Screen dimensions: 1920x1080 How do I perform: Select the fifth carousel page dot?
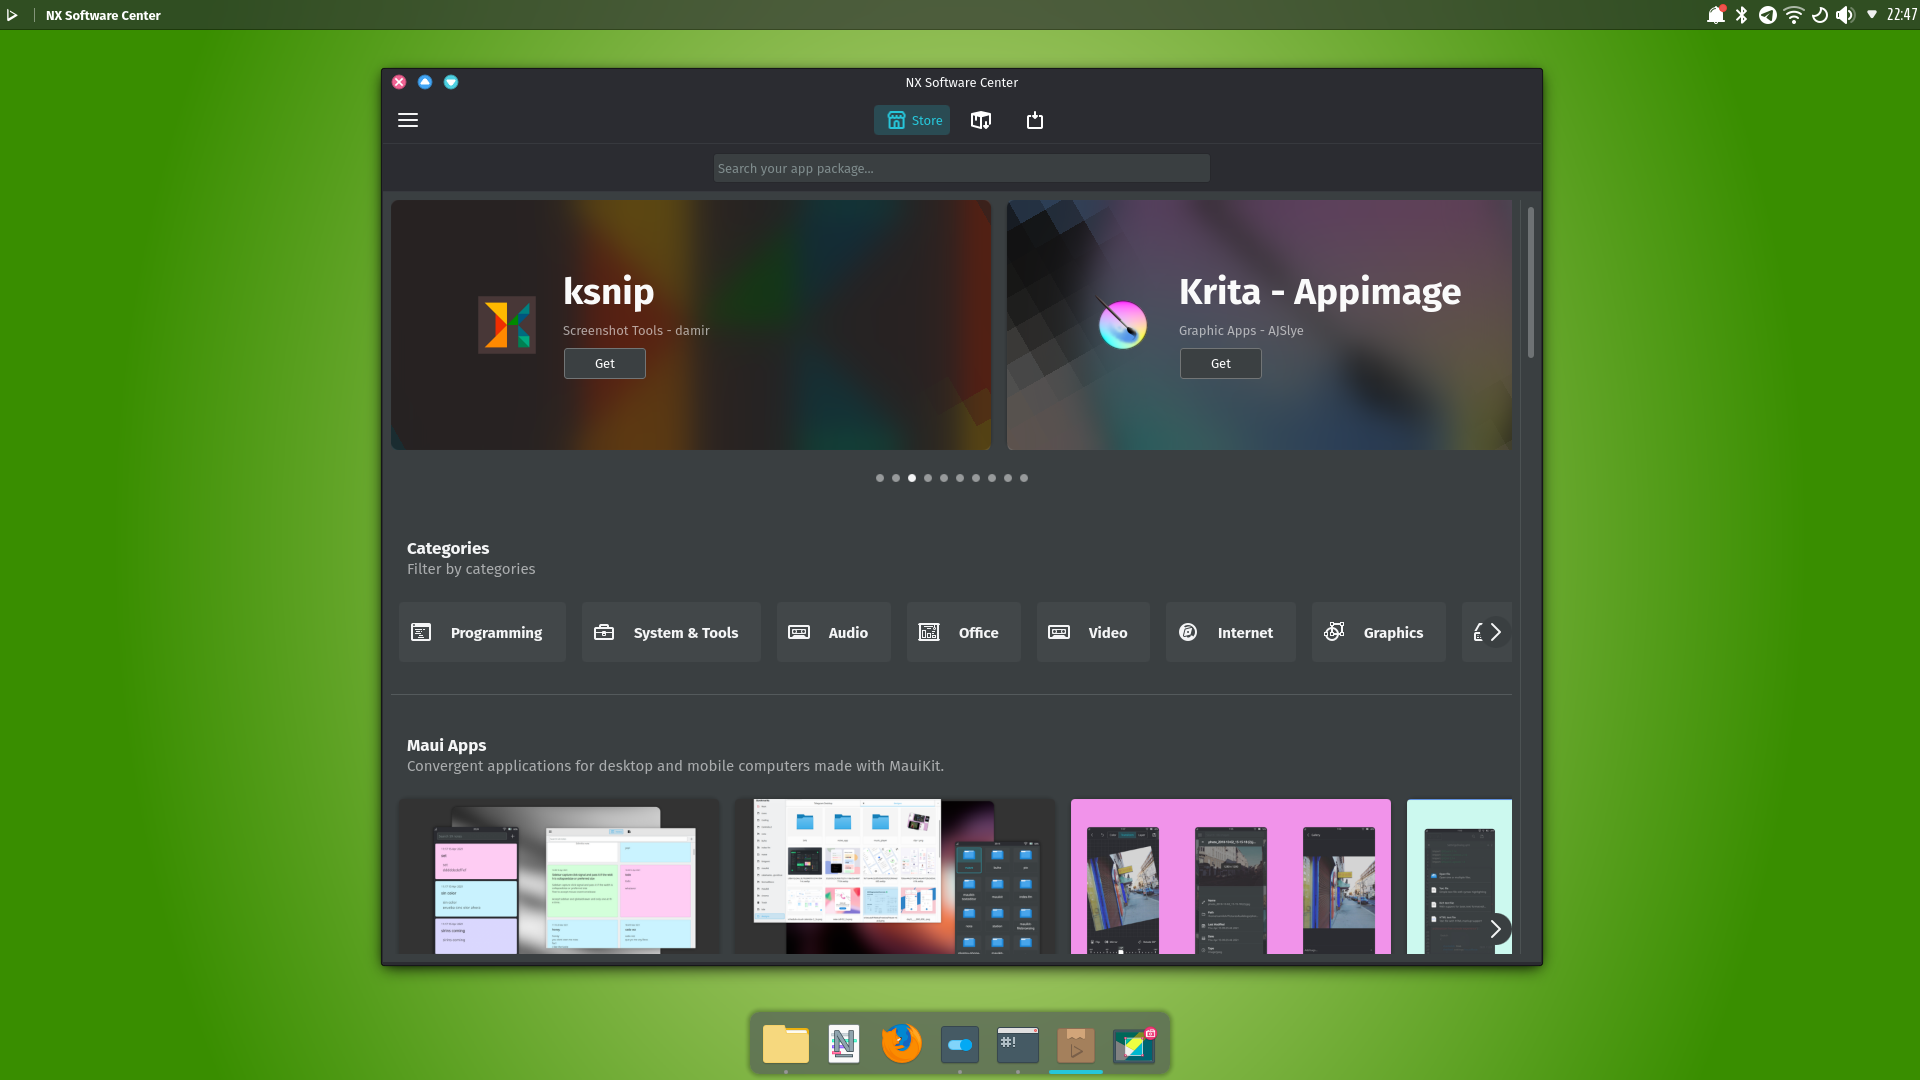944,478
